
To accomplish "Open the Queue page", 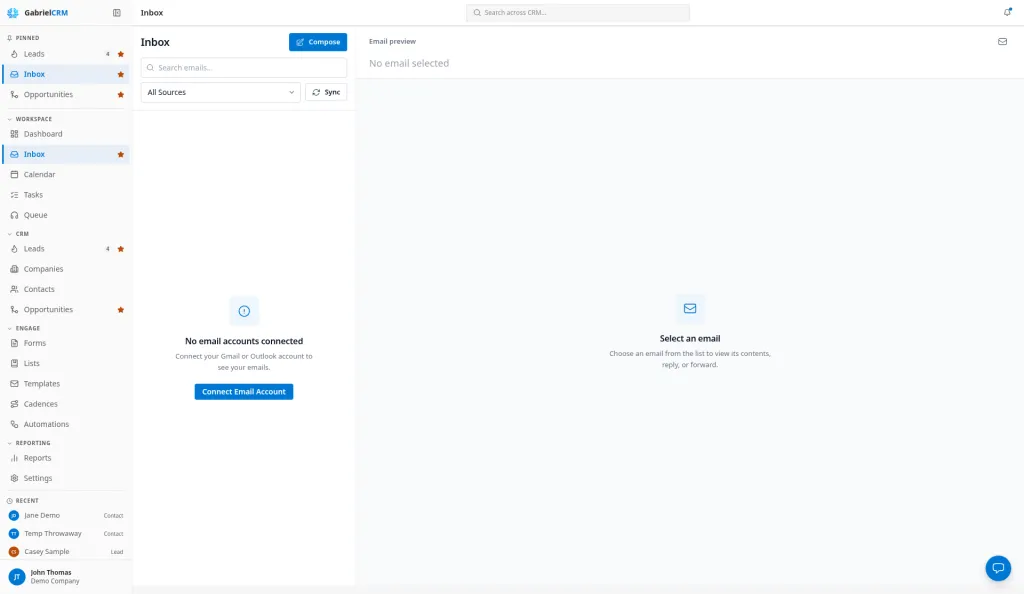I will point(65,215).
